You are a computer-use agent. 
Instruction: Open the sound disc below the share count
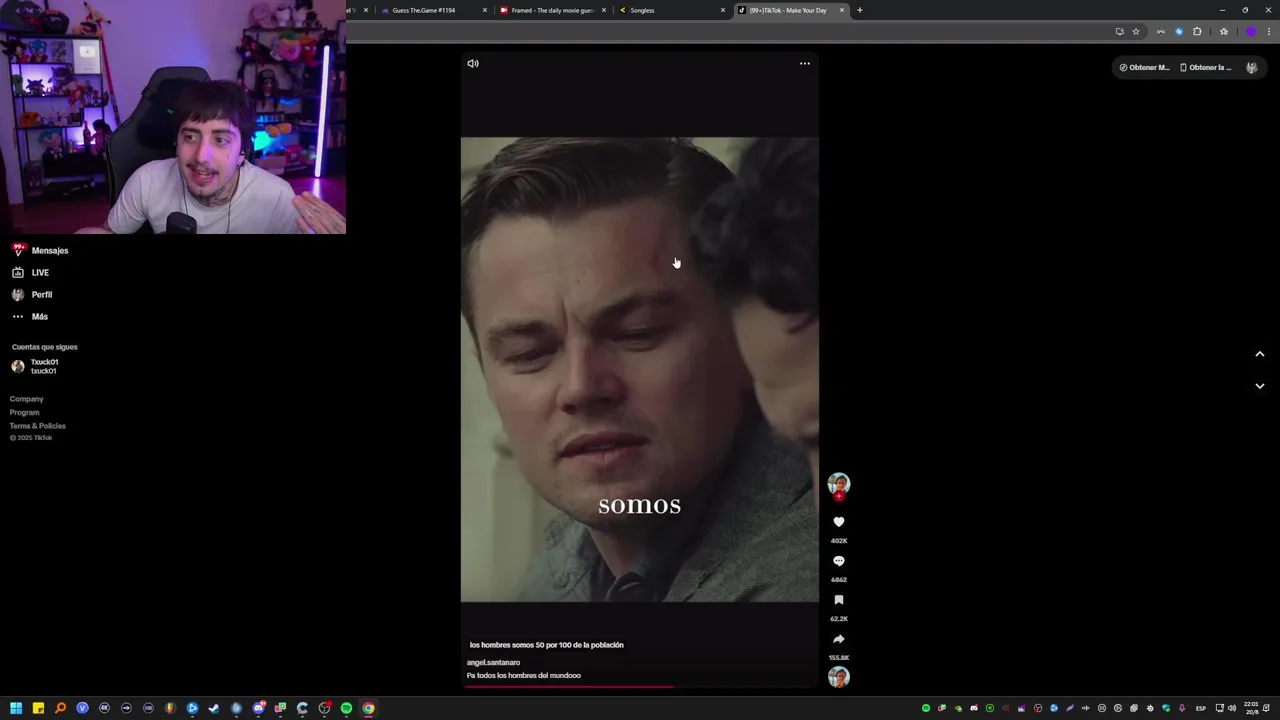839,677
